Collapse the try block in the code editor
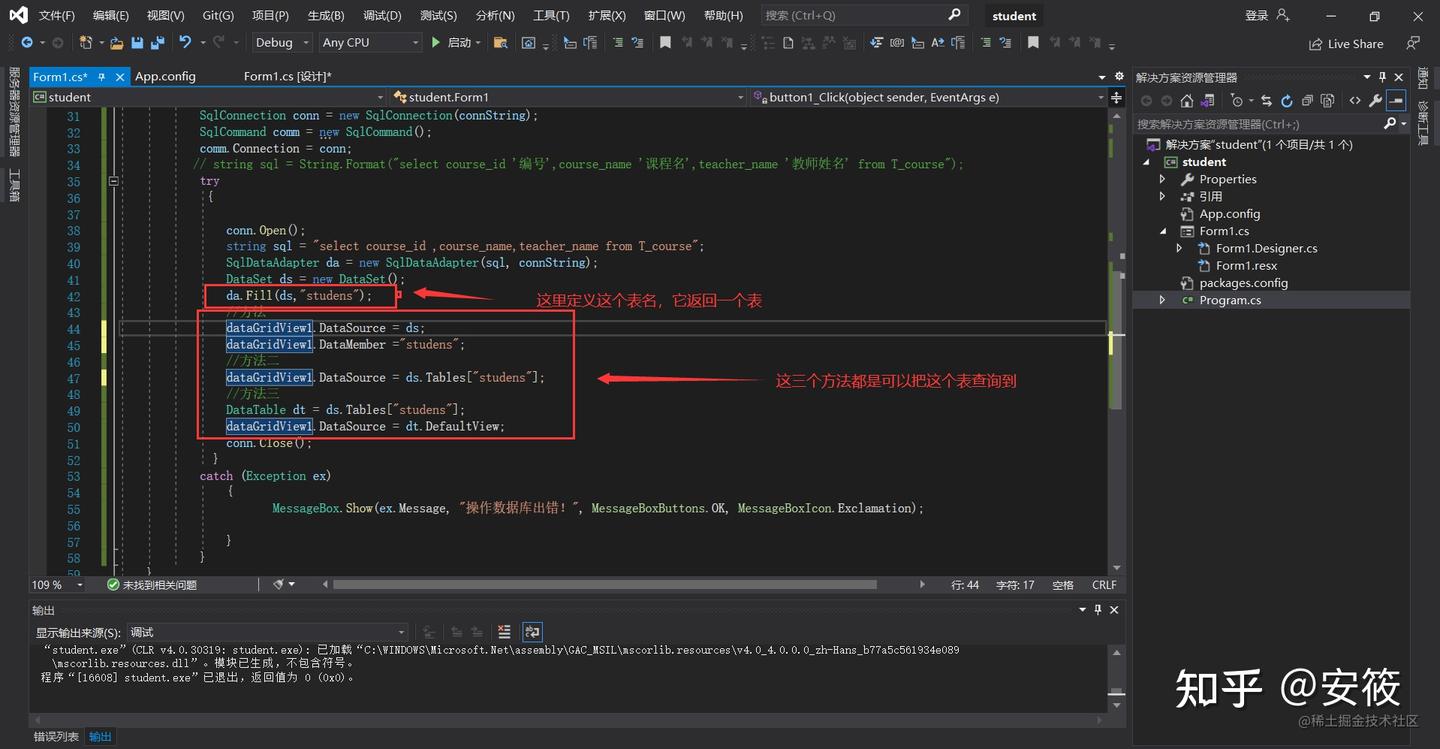This screenshot has height=749, width=1440. pyautogui.click(x=113, y=180)
